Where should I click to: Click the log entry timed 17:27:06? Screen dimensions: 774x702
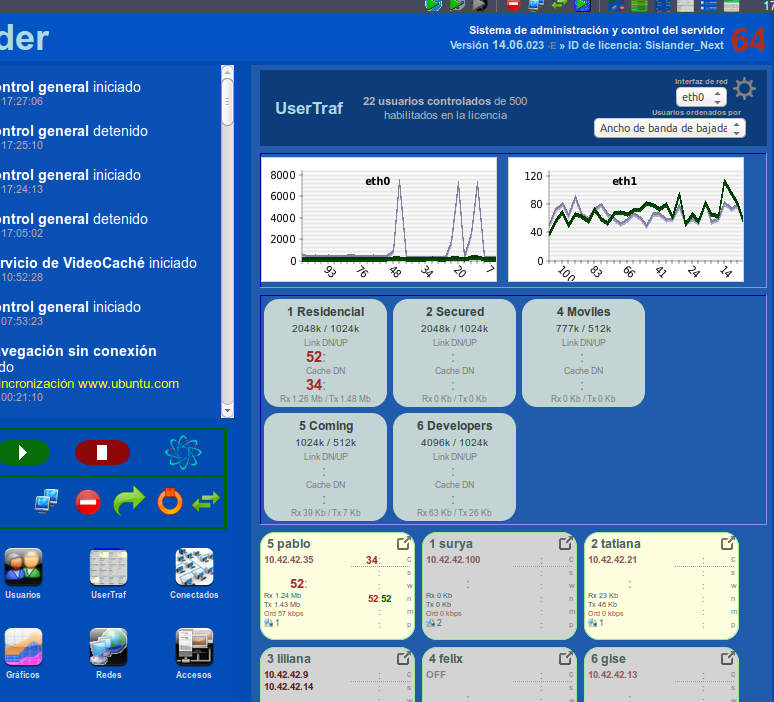pos(71,93)
